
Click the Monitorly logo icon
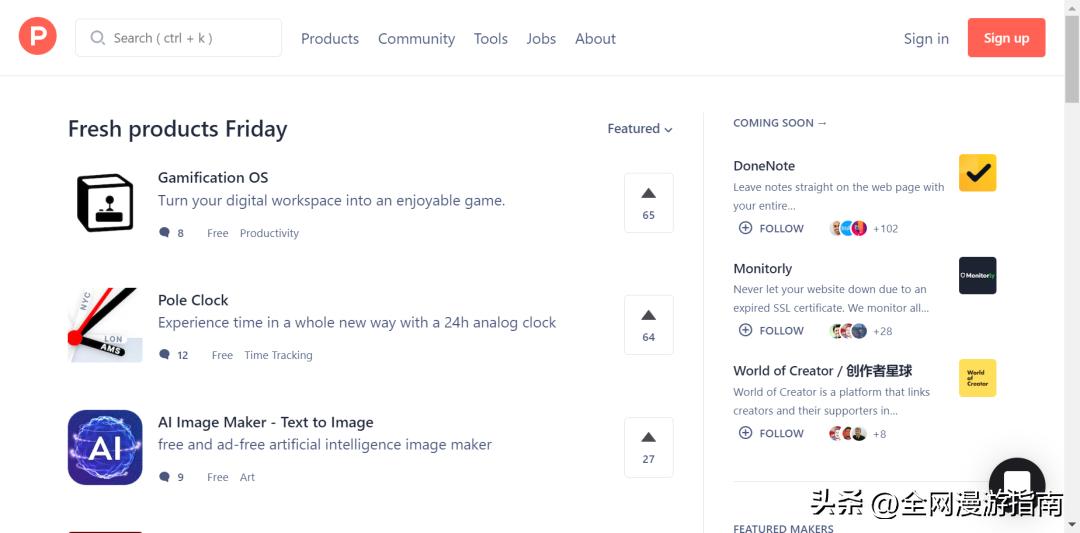977,276
